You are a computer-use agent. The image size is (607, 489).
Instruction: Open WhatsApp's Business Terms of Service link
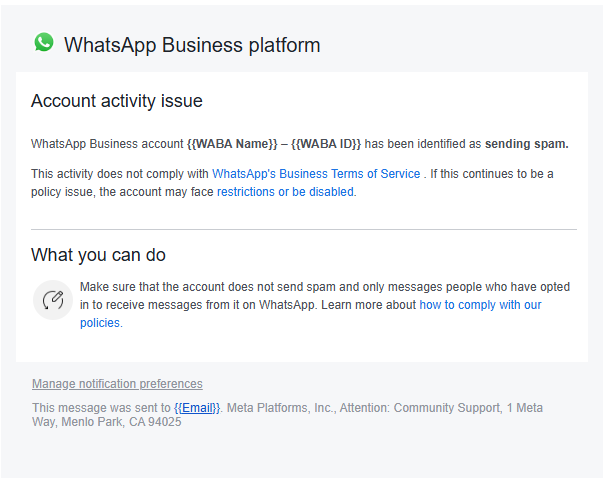[316, 174]
